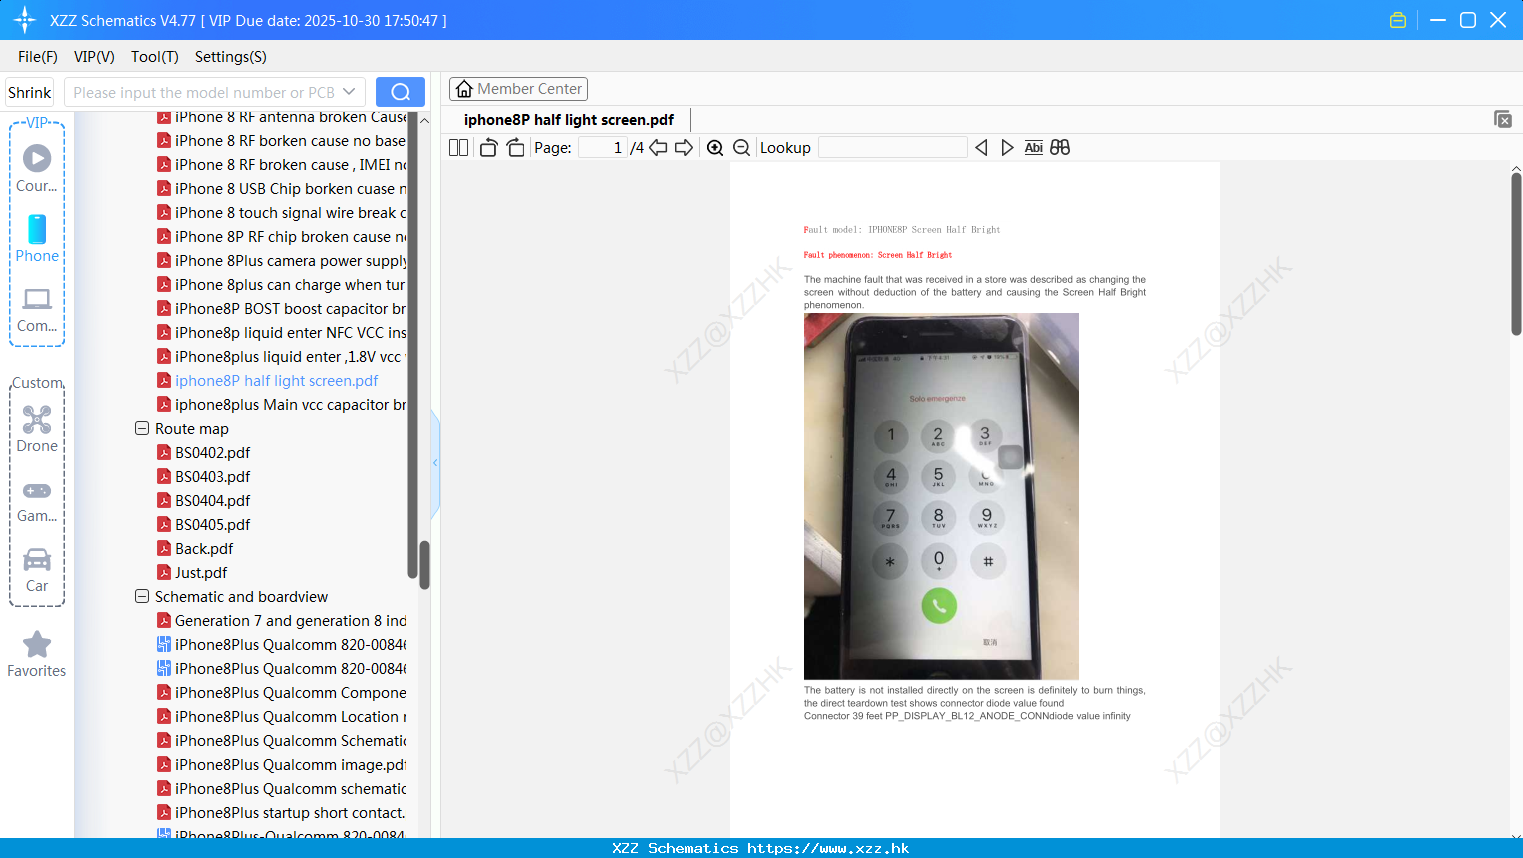Collapse Schematic and boardview folder
1523x858 pixels.
(142, 596)
